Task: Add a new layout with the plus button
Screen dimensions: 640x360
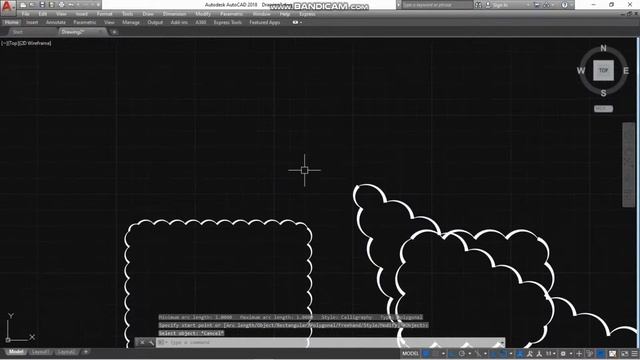Action: point(86,352)
